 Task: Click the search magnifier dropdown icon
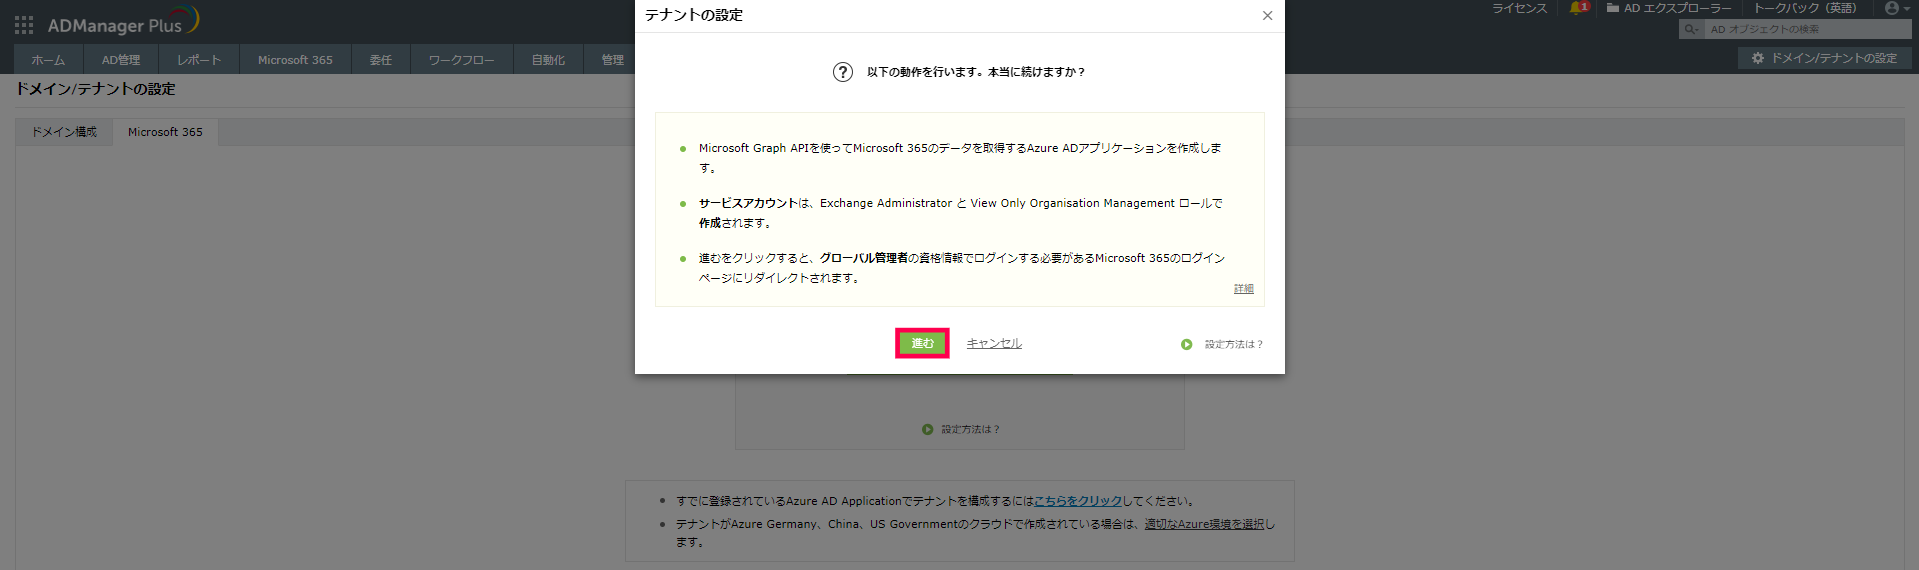point(1692,30)
